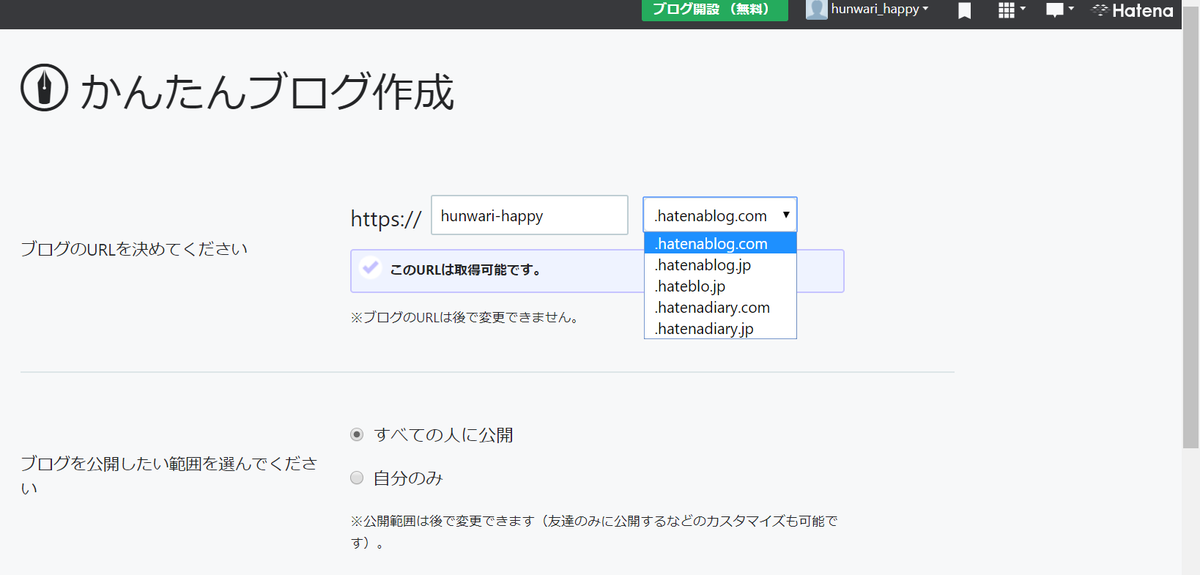The width and height of the screenshot is (1200, 575).
Task: Select the 自分のみ radio button
Action: (x=357, y=478)
